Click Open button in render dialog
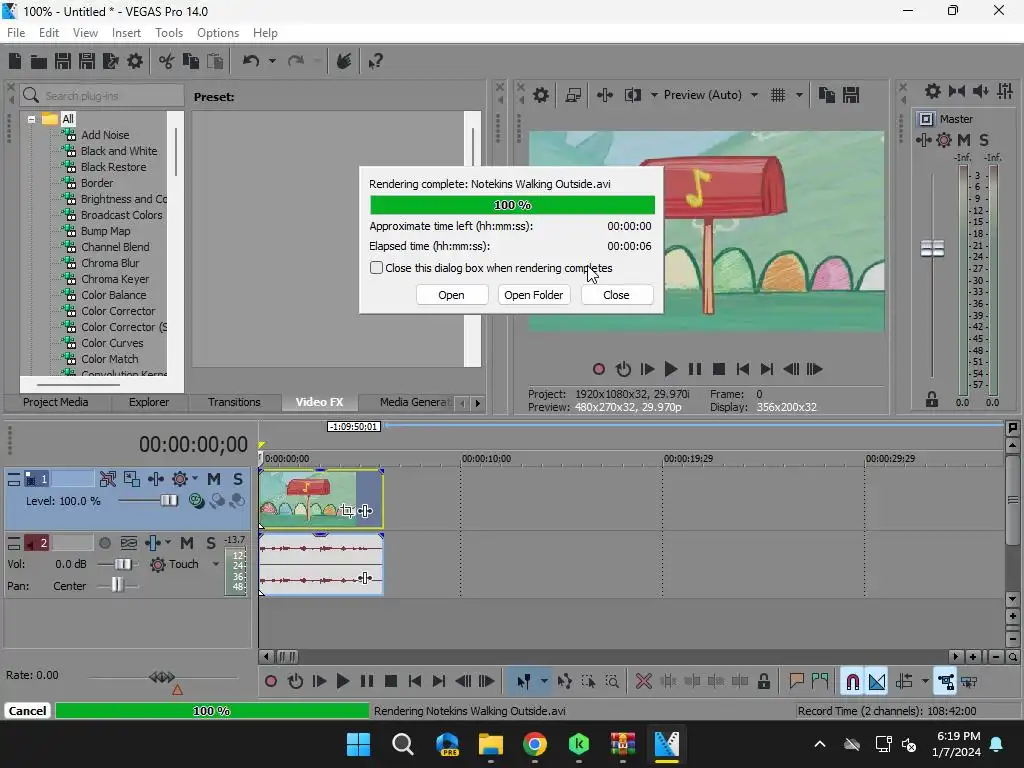The width and height of the screenshot is (1024, 768). click(x=451, y=295)
